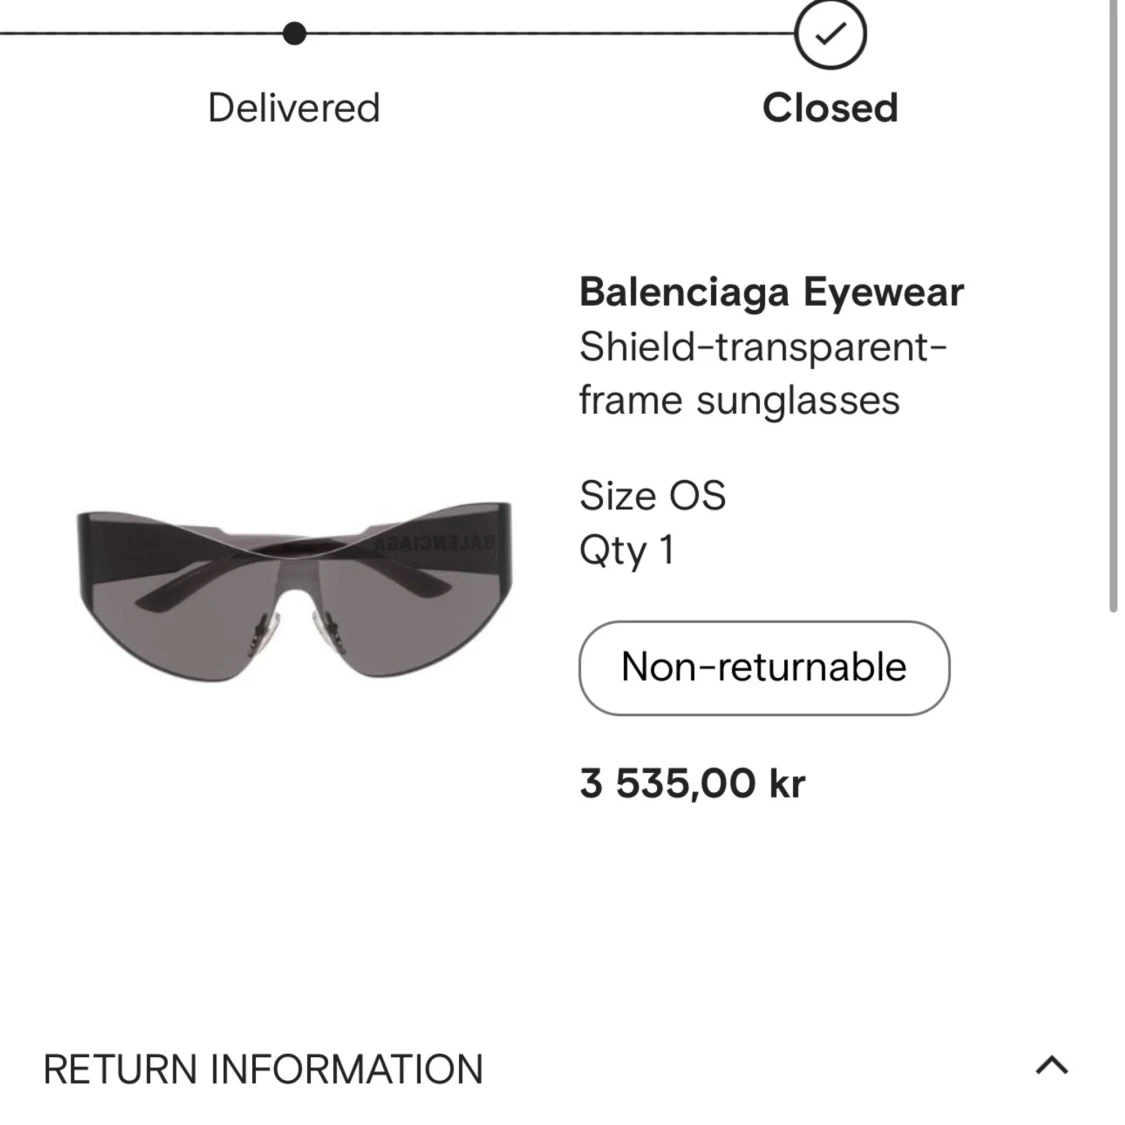
Task: Click the Closed checkmark circle icon
Action: tap(830, 34)
